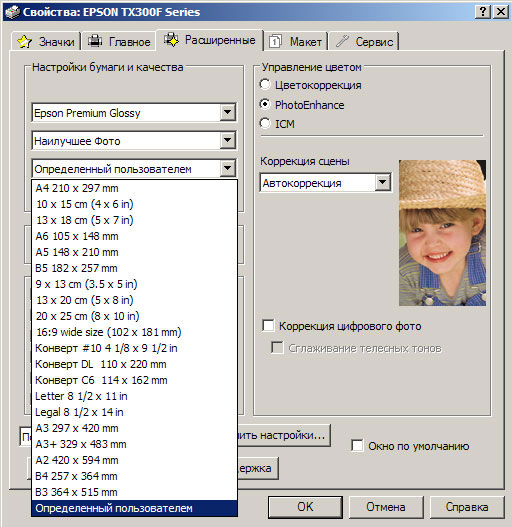
Task: Select 9 x 13 cm size
Action: click(x=134, y=284)
